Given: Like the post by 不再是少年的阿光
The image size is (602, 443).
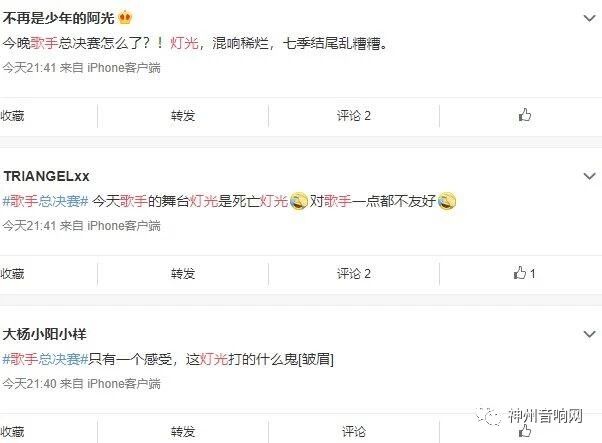Looking at the screenshot, I should [524, 115].
